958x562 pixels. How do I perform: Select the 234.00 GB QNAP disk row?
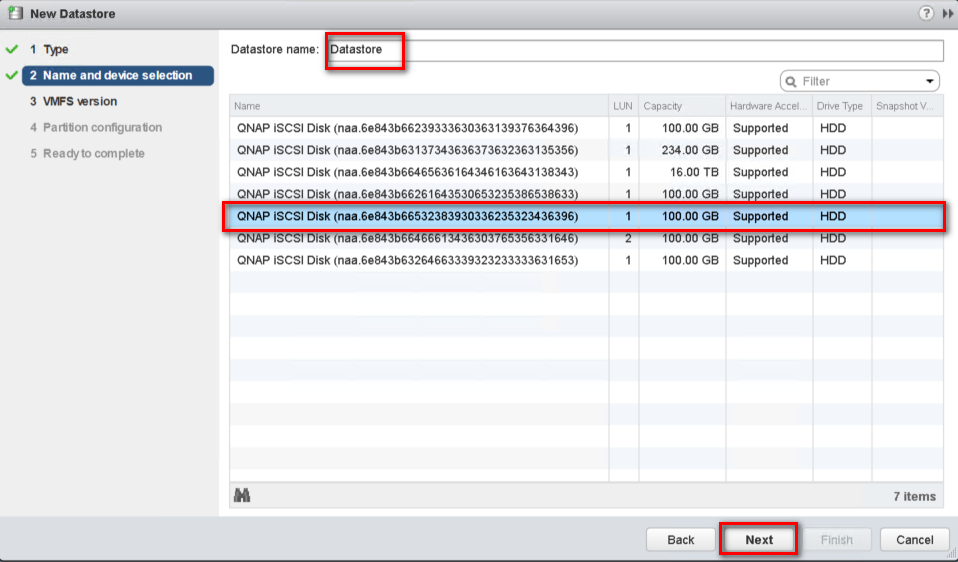586,150
